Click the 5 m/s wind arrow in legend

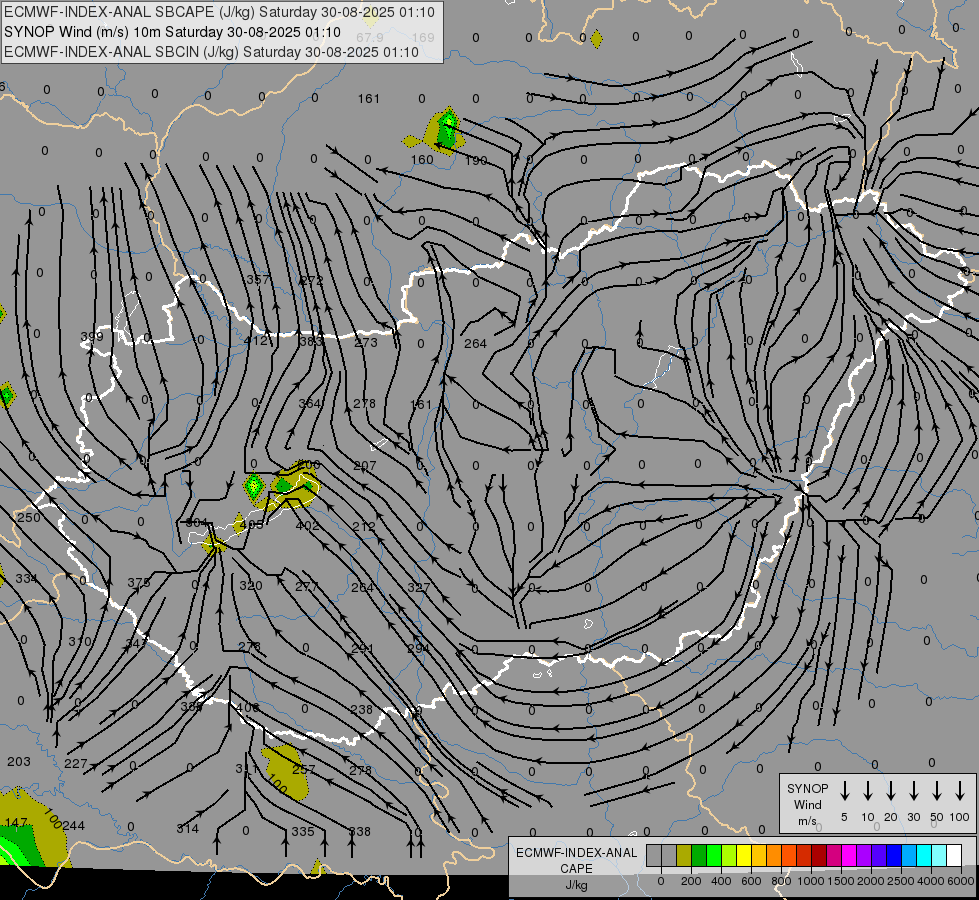point(844,791)
